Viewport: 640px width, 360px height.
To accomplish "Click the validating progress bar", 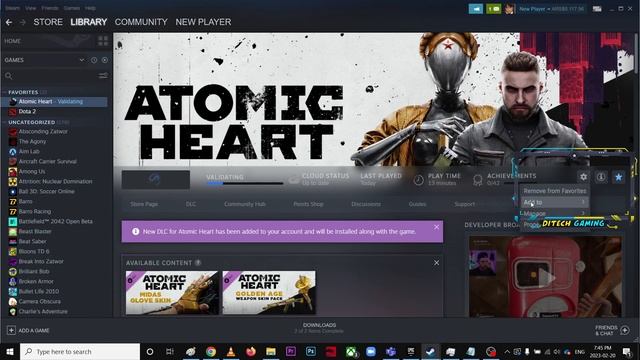I will tap(244, 183).
